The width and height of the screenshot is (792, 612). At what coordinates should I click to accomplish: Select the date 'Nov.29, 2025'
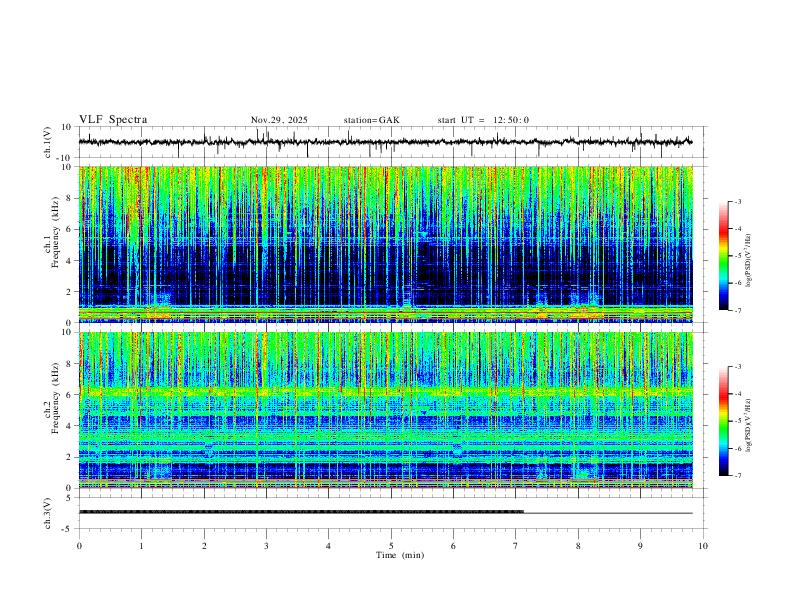click(279, 120)
